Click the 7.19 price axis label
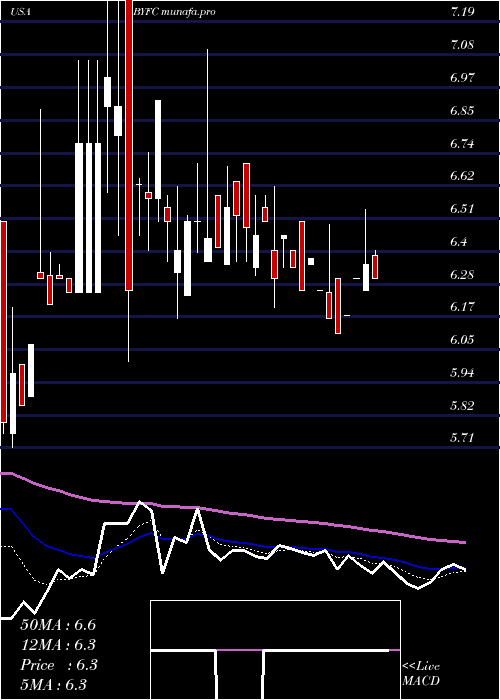Viewport: 500px width, 700px height. tap(462, 12)
